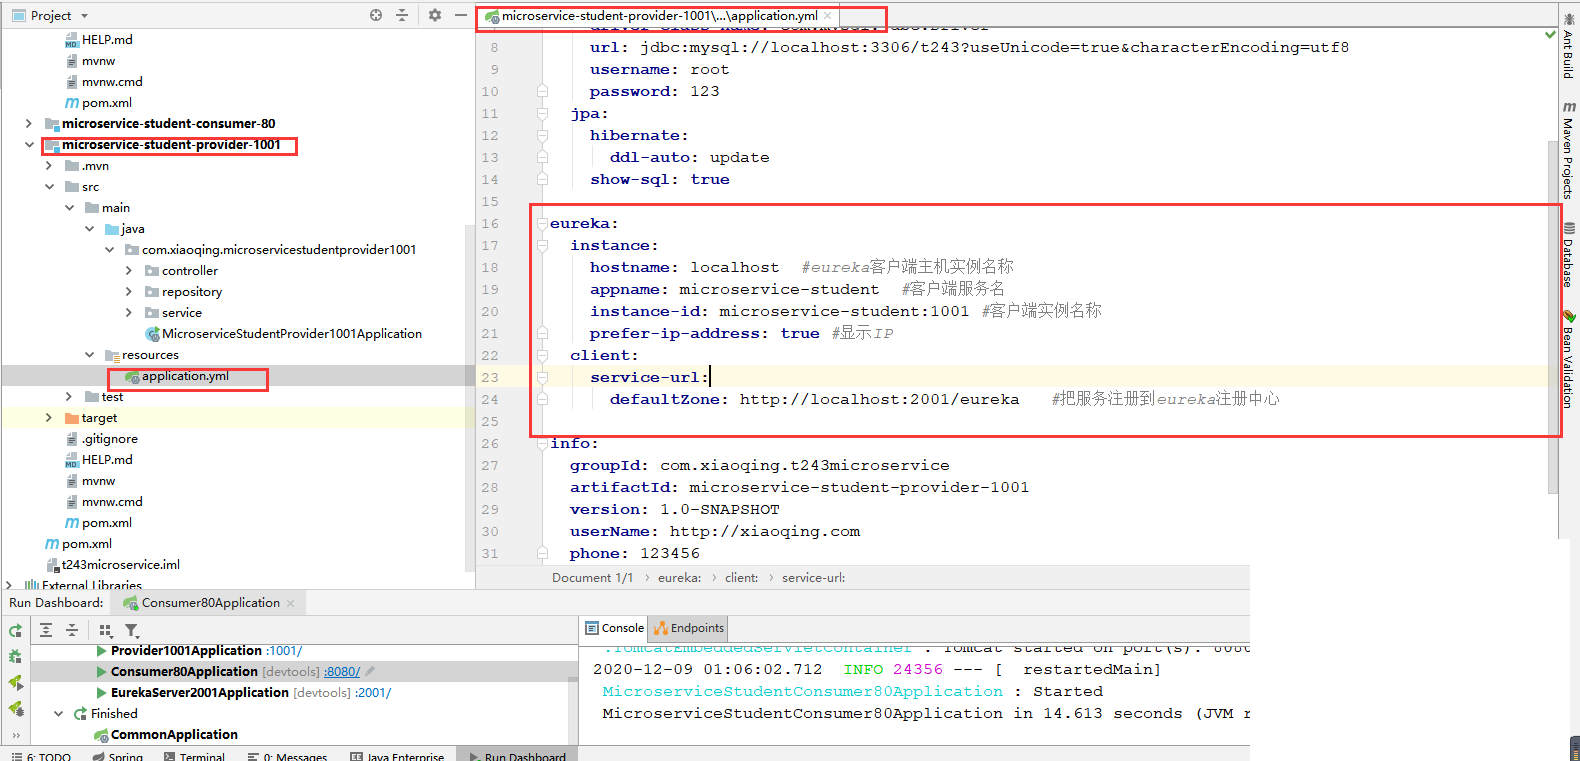
Task: Expand the controller package
Action: [129, 271]
